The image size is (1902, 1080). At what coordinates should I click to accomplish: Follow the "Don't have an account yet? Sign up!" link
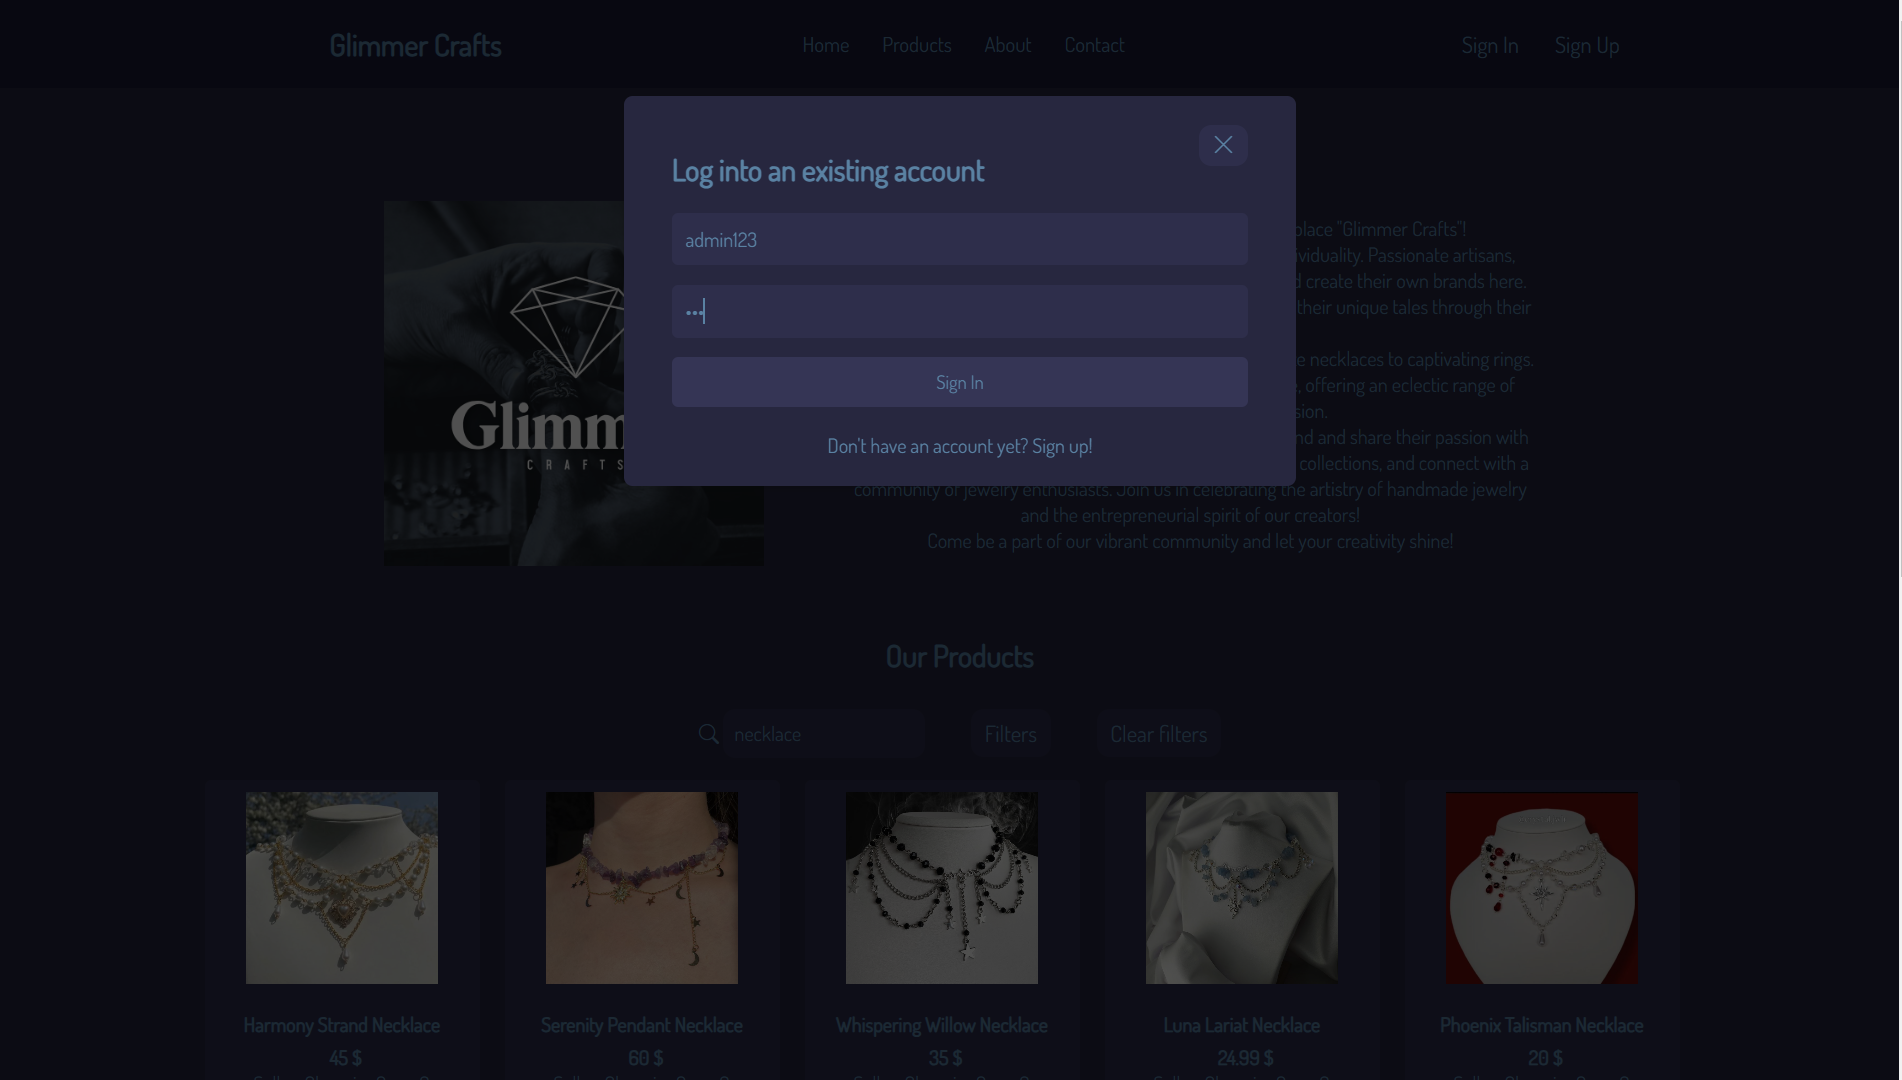(959, 446)
